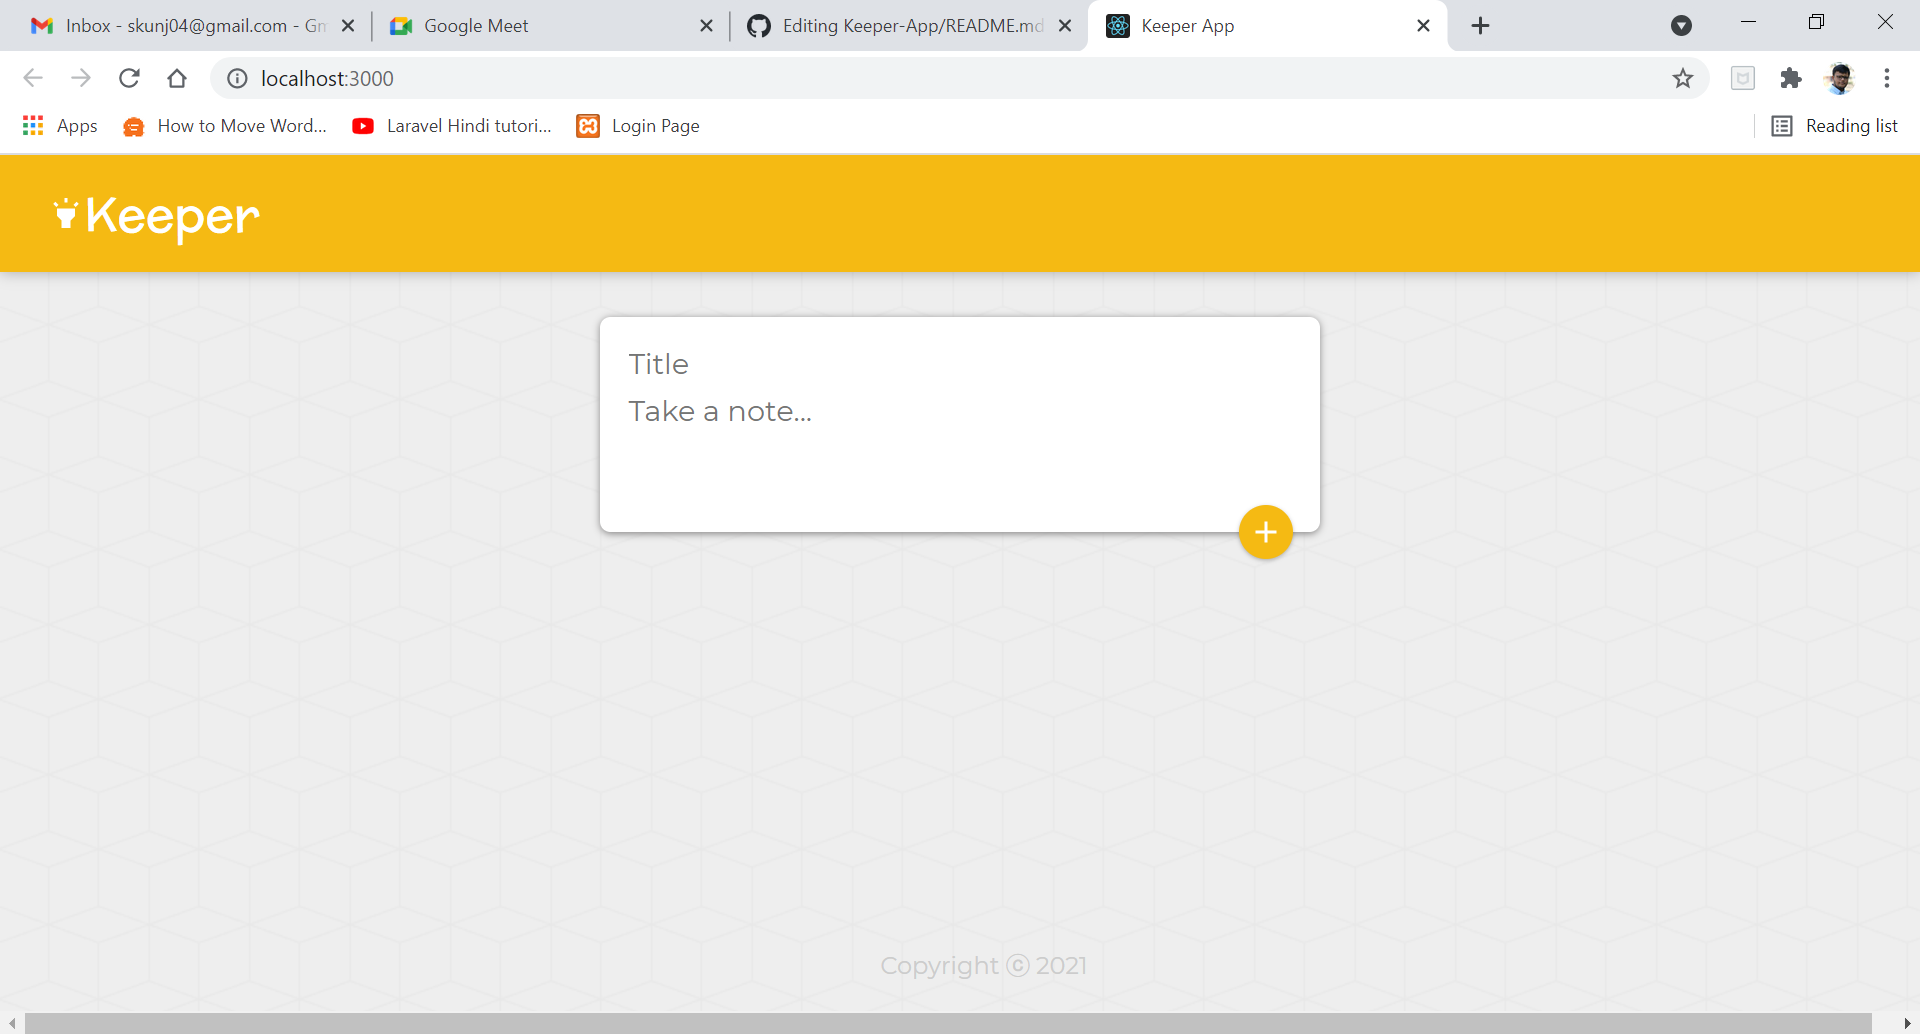Open the browser home page
This screenshot has width=1920, height=1034.
click(x=177, y=78)
